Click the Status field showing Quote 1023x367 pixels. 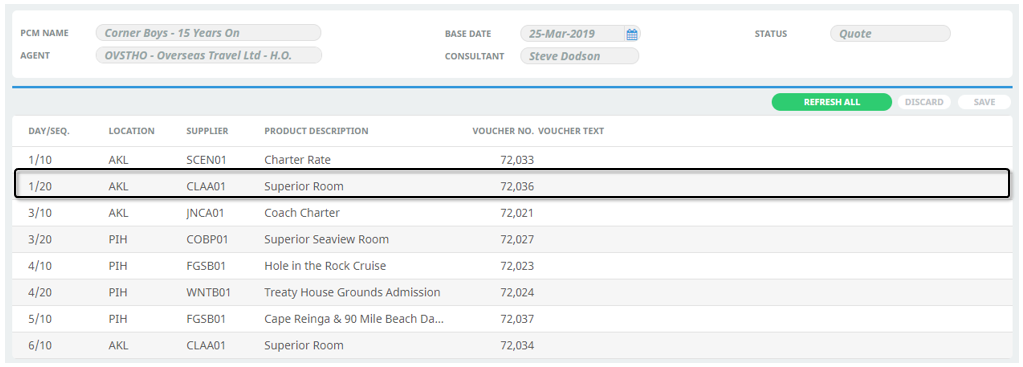[x=890, y=34]
